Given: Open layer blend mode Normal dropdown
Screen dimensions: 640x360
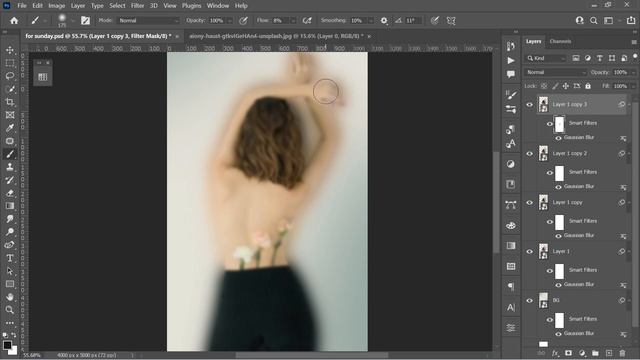Looking at the screenshot, I should 555,72.
